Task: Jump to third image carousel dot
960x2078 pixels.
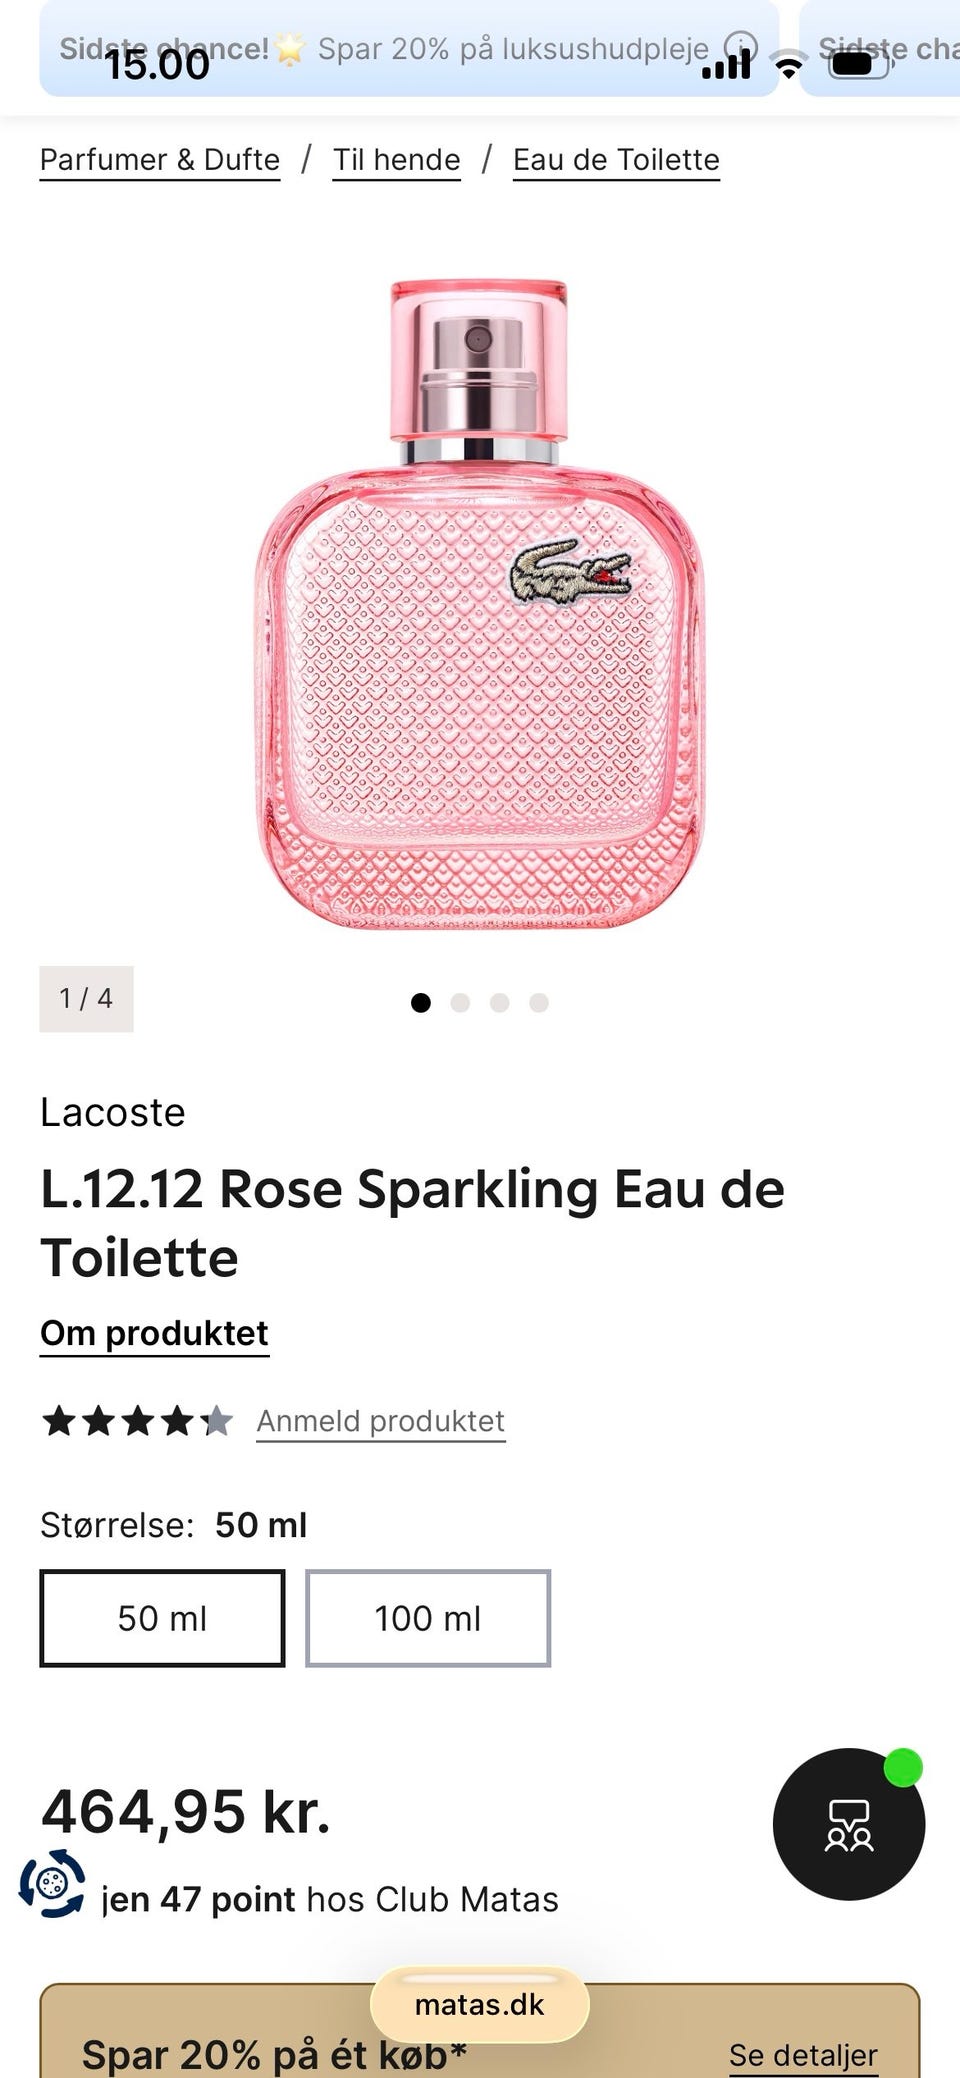Action: click(500, 1002)
